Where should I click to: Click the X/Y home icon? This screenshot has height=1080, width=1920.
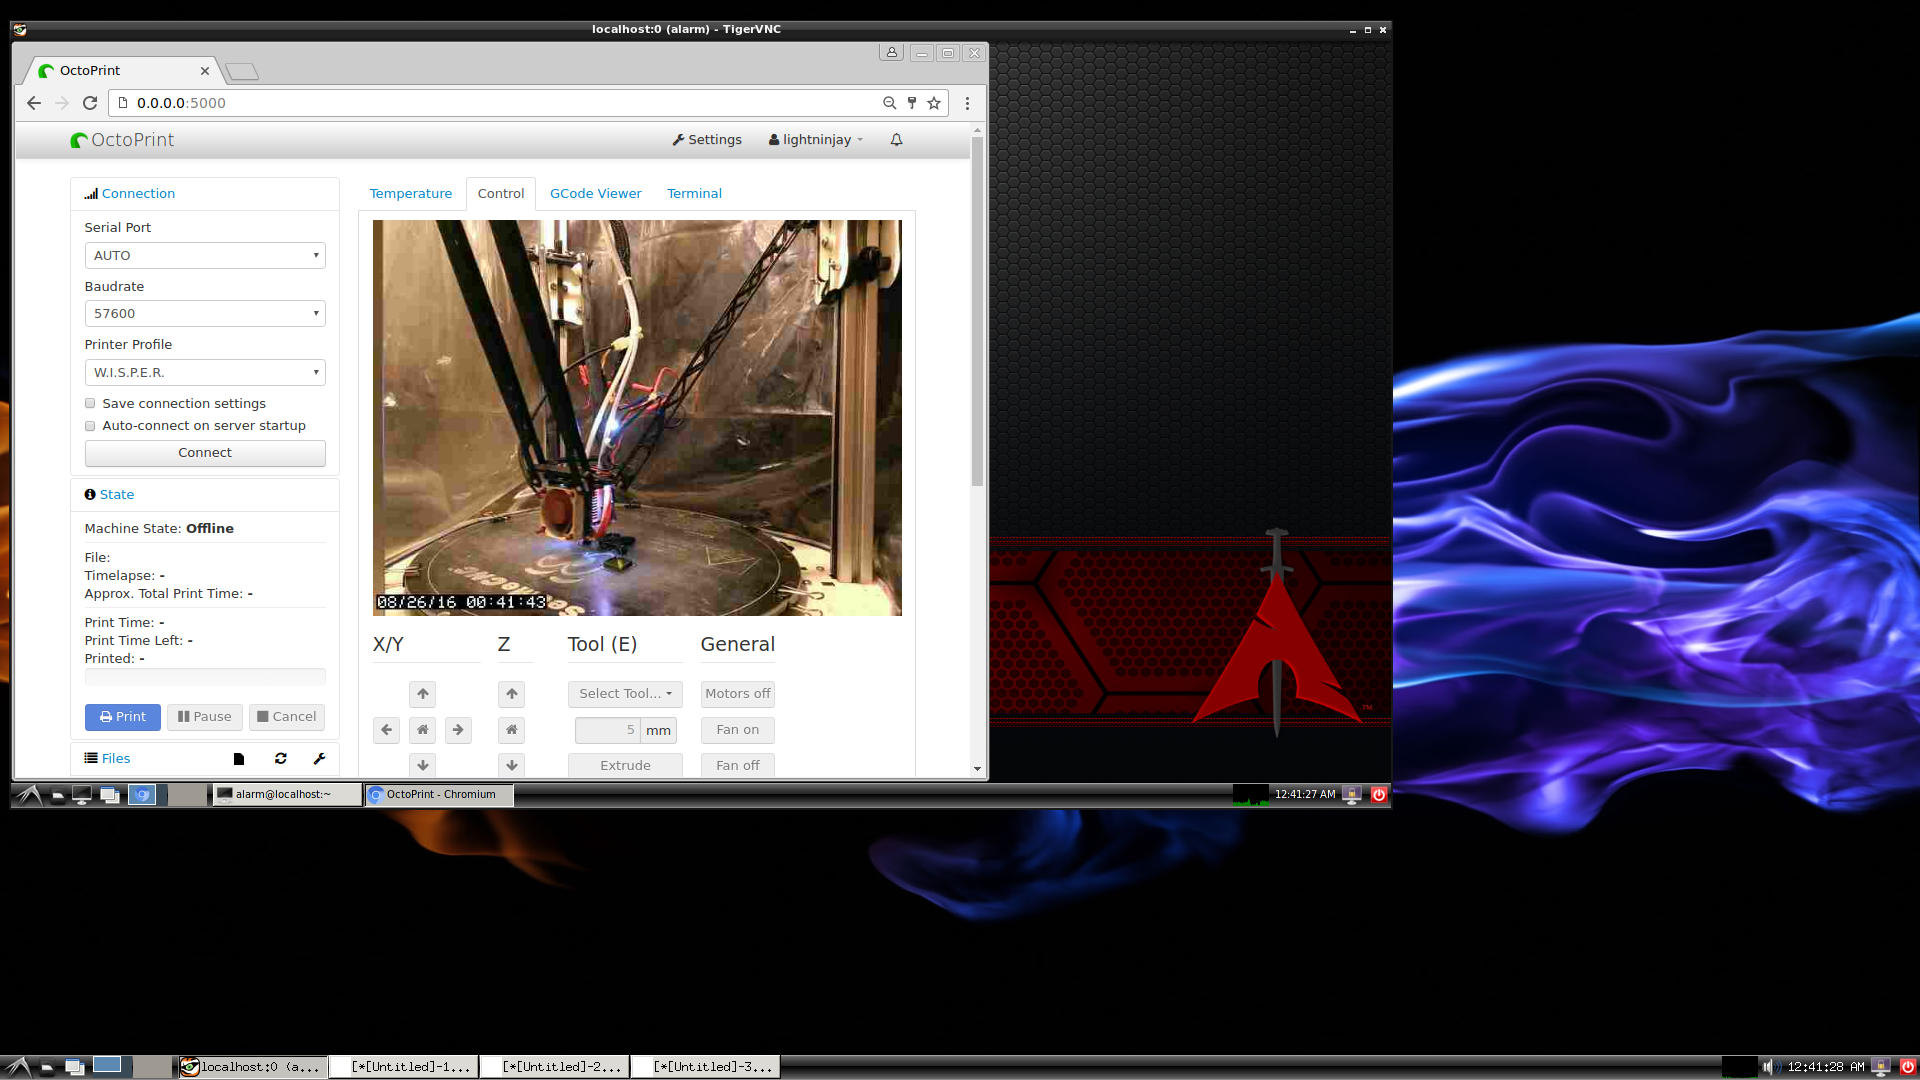coord(423,730)
